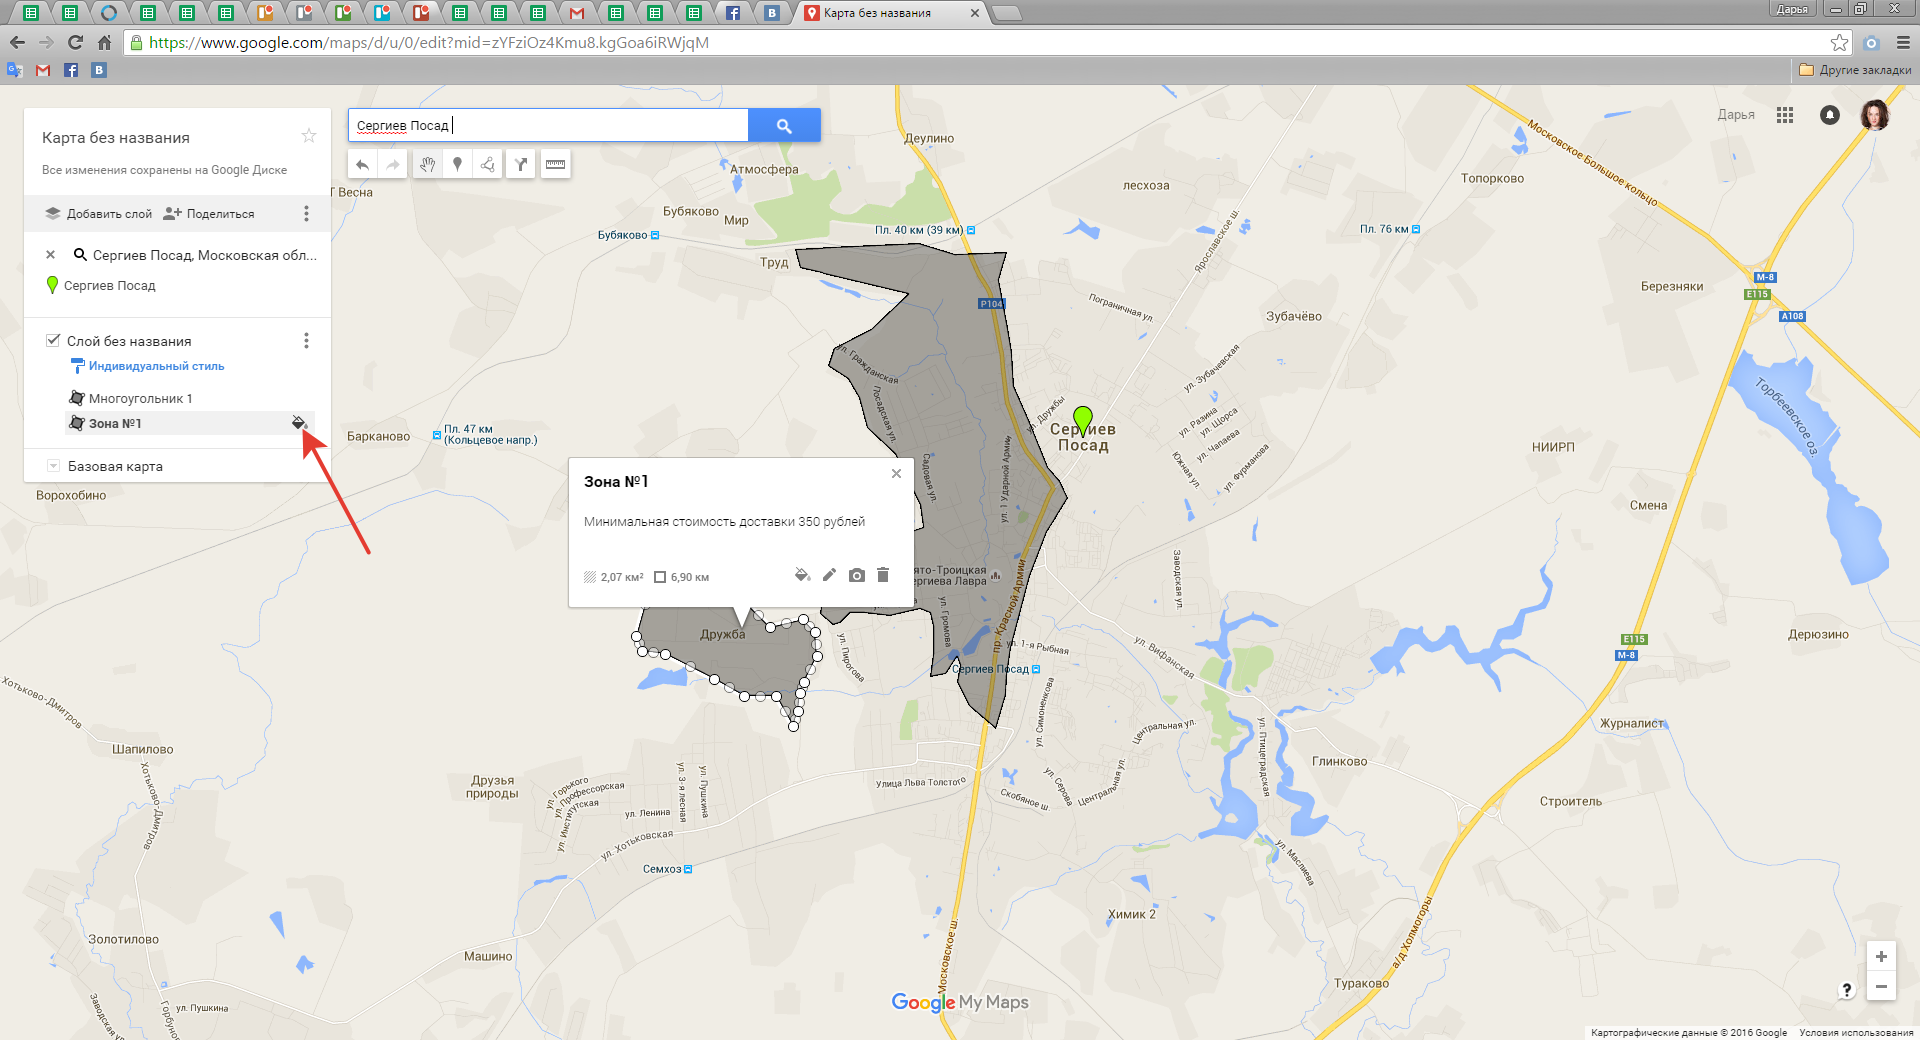Open the map options three-dot menu

pos(306,213)
